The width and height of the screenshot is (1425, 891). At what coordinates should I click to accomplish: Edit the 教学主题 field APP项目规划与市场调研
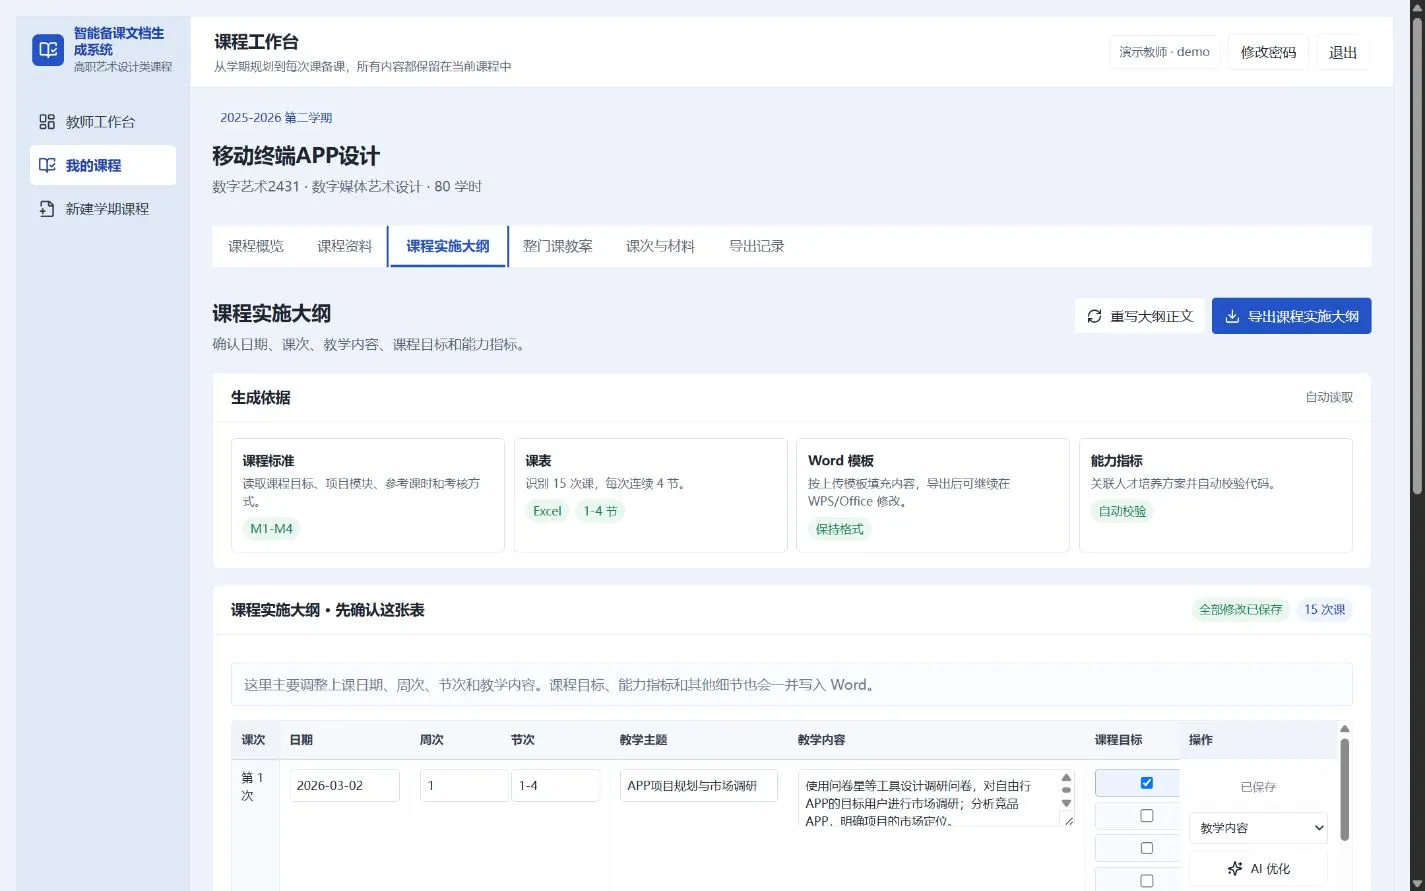coord(698,785)
